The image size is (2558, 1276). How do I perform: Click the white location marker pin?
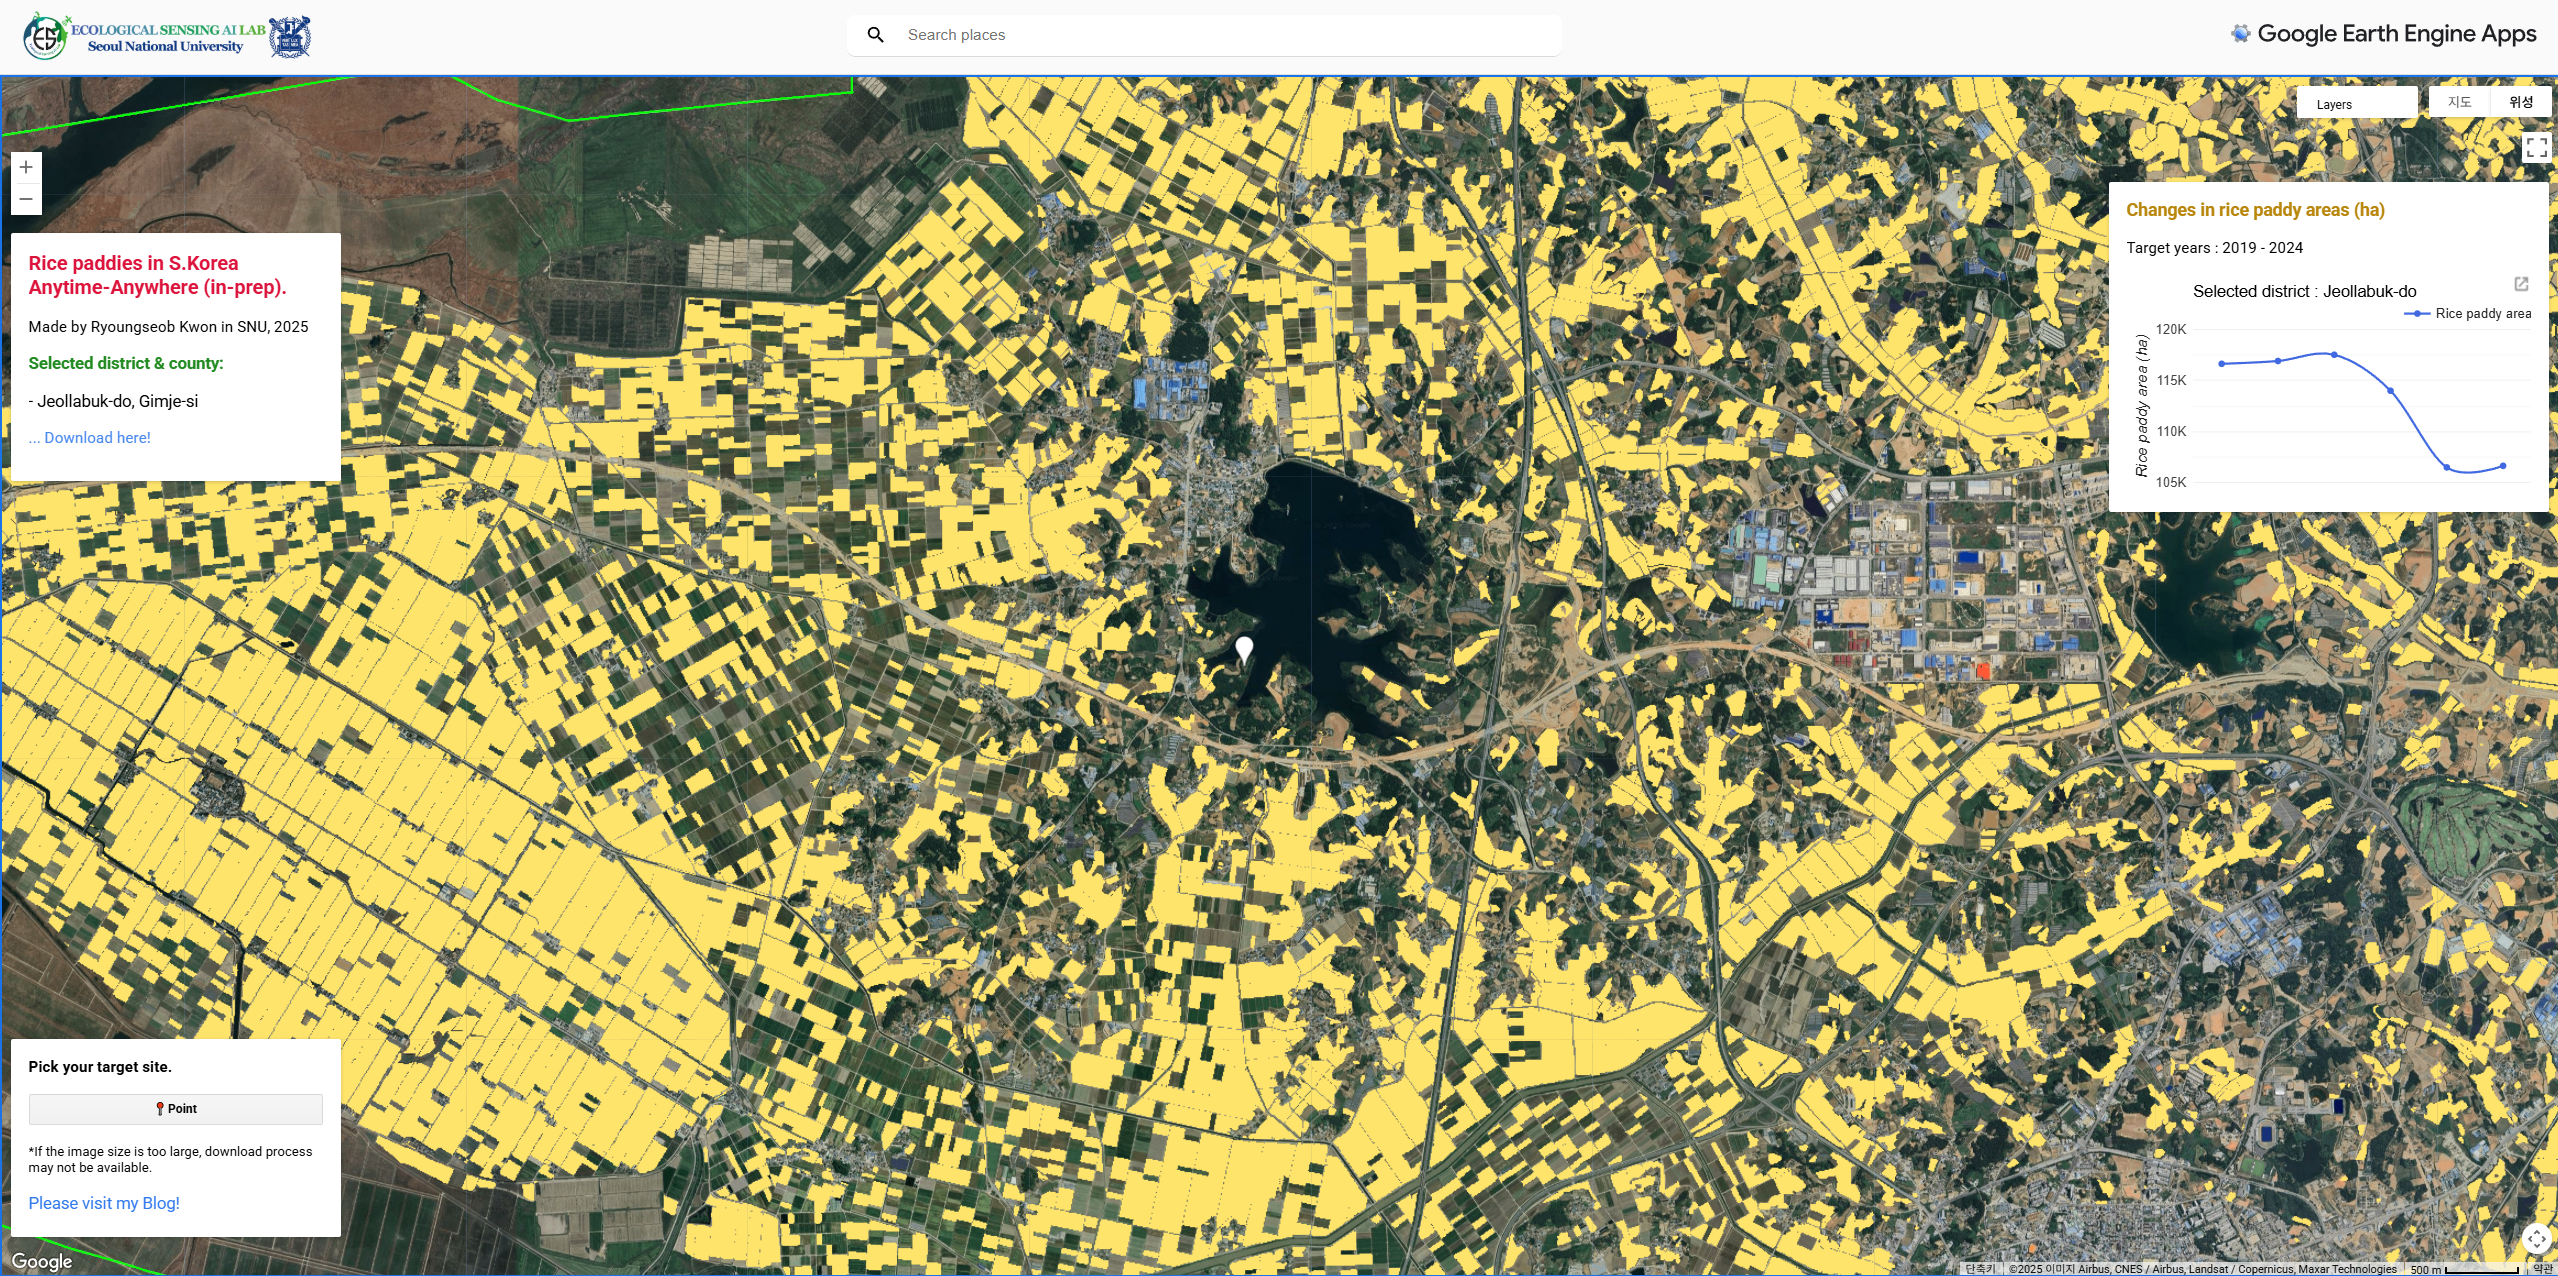[x=1244, y=649]
